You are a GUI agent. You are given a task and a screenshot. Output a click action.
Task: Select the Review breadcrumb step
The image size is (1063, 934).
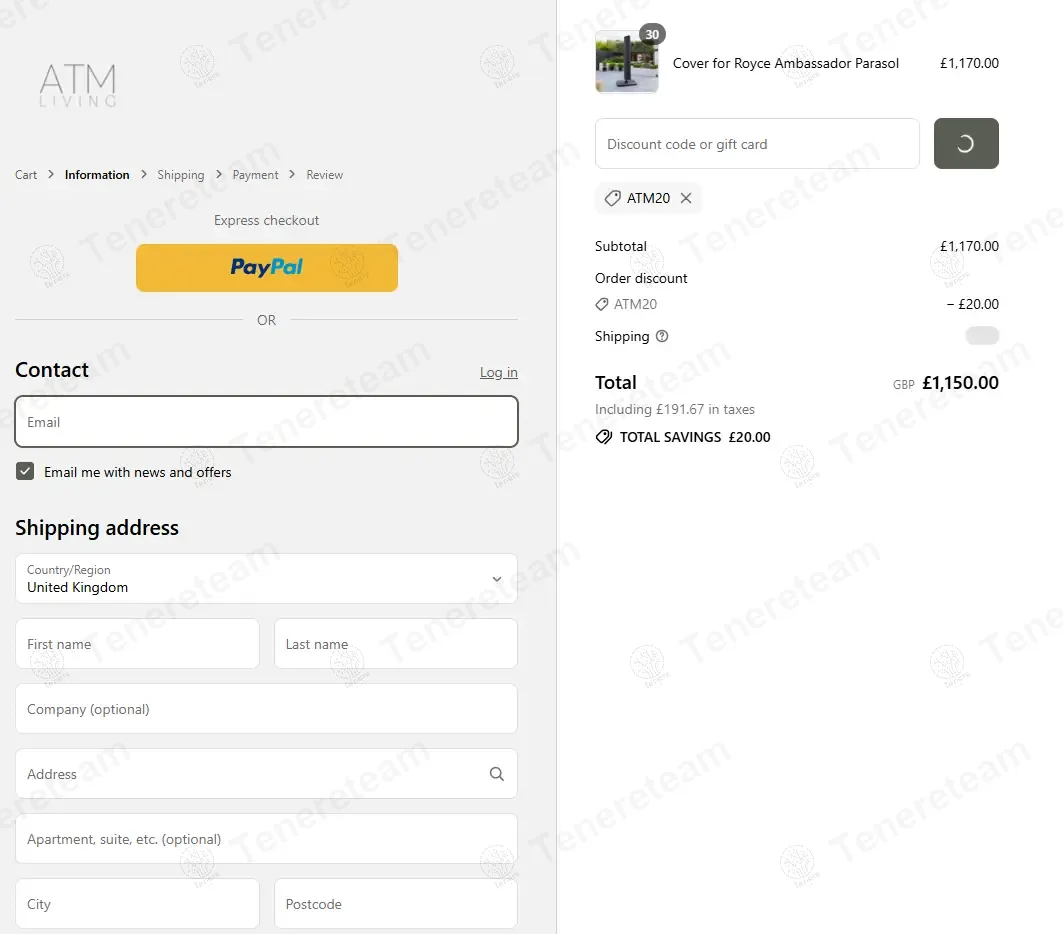coord(324,175)
